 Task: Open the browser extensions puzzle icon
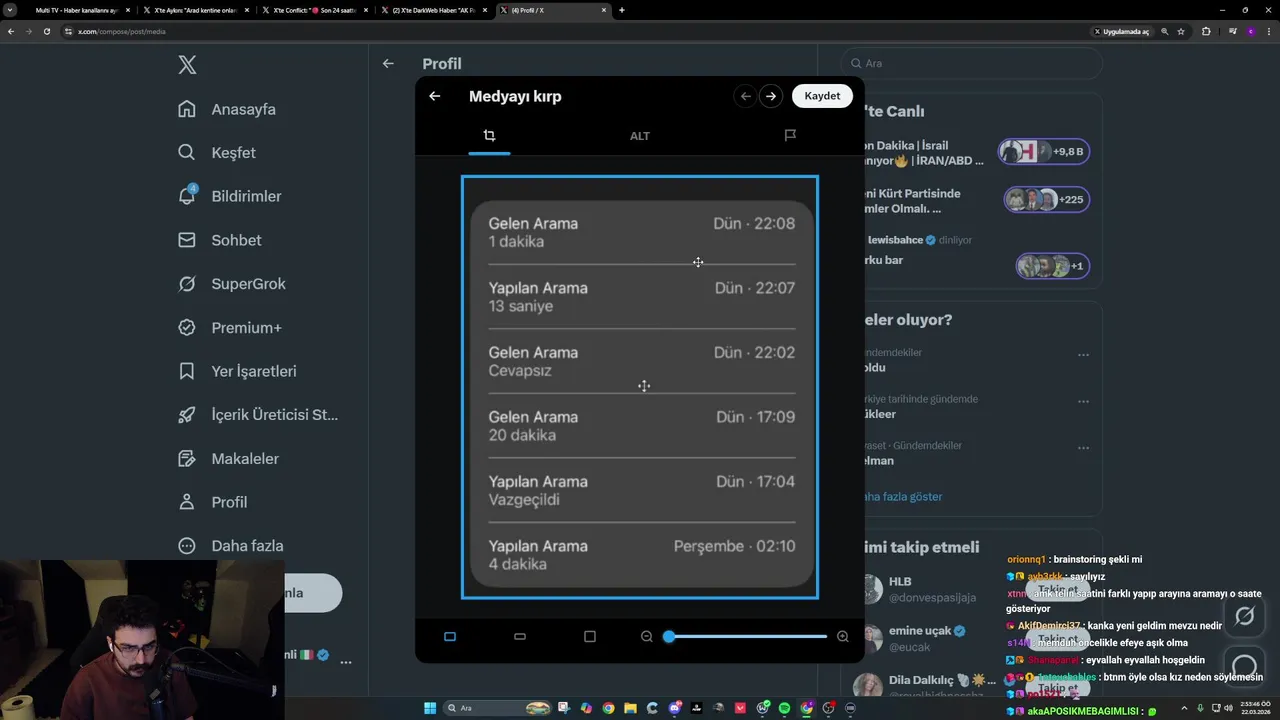point(1206,31)
